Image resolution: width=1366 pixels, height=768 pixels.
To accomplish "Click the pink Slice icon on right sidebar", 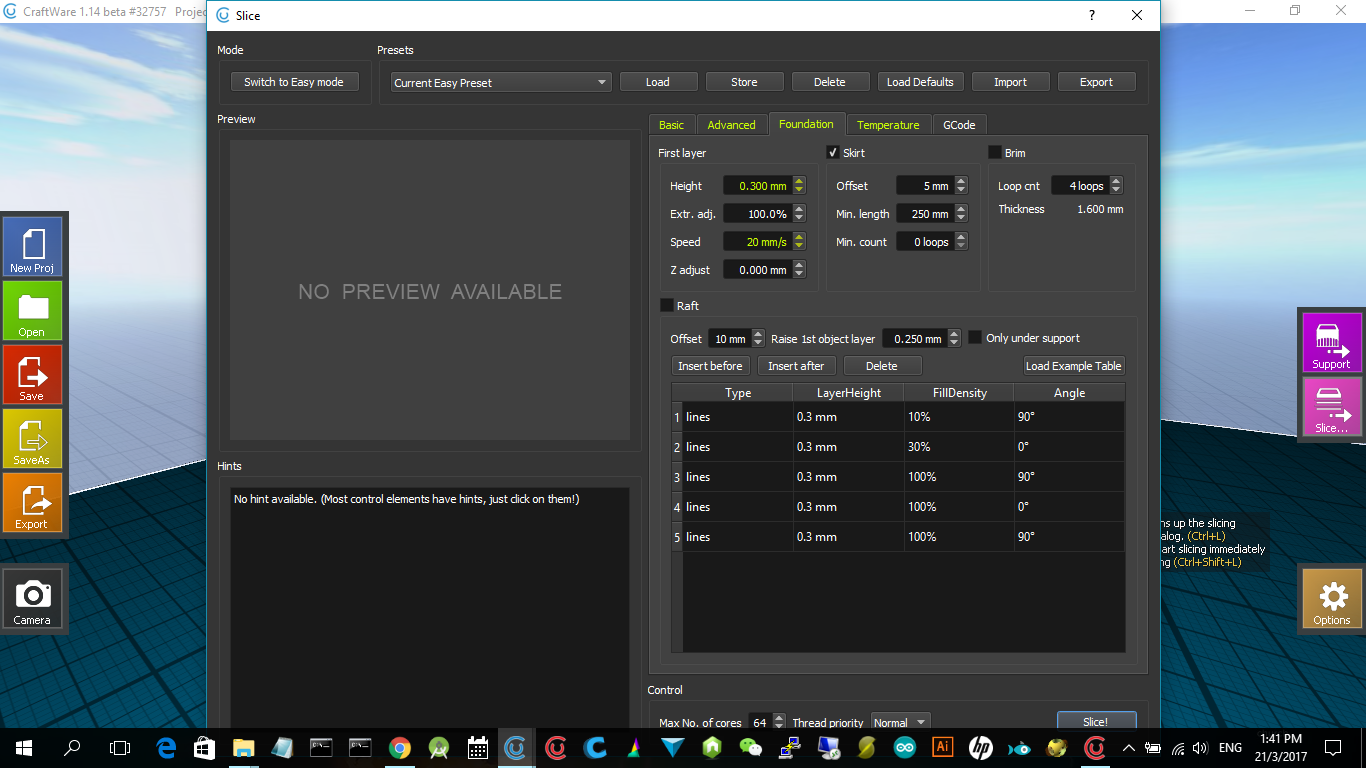I will click(x=1332, y=406).
